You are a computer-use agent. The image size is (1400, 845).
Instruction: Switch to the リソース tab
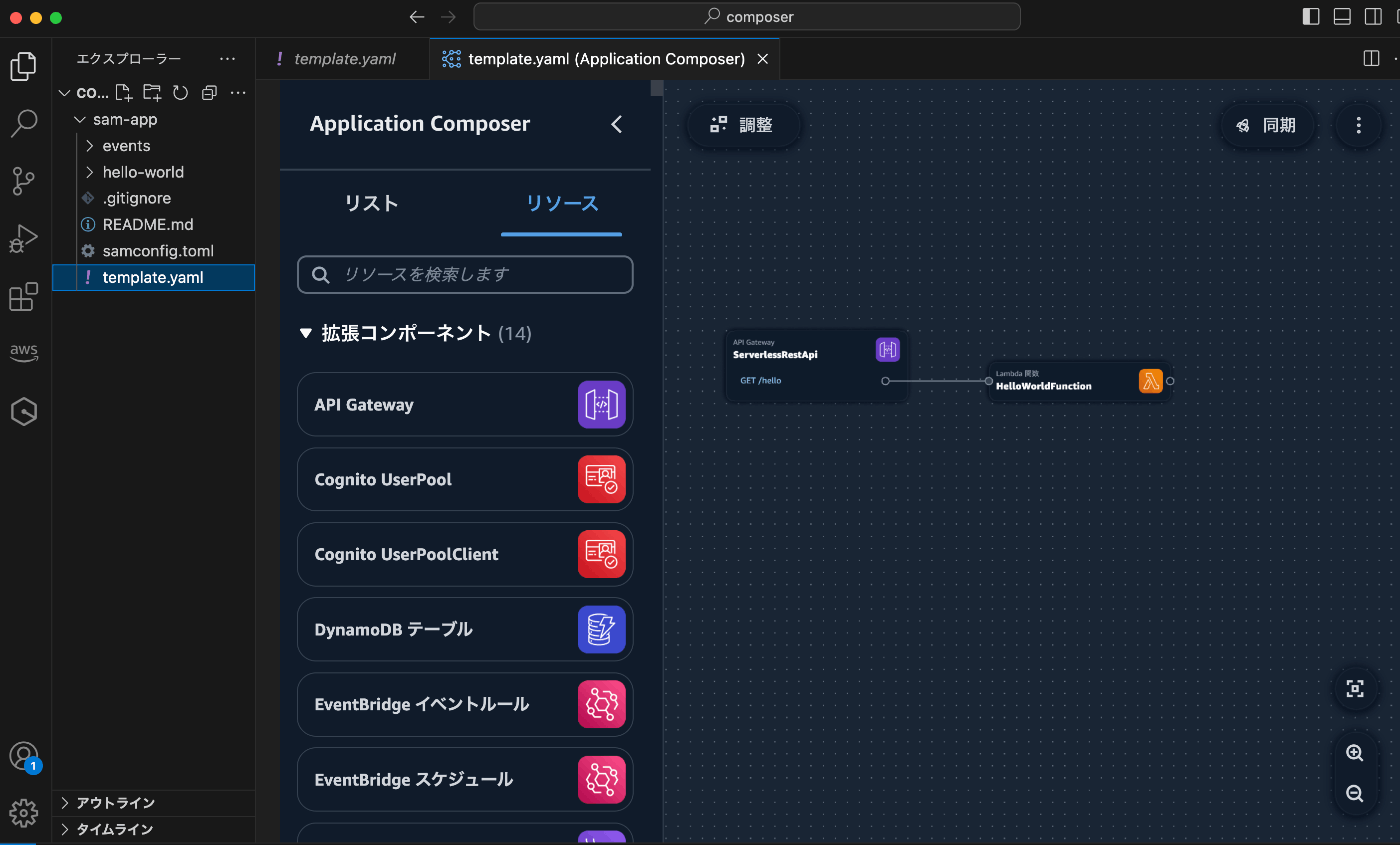(562, 203)
